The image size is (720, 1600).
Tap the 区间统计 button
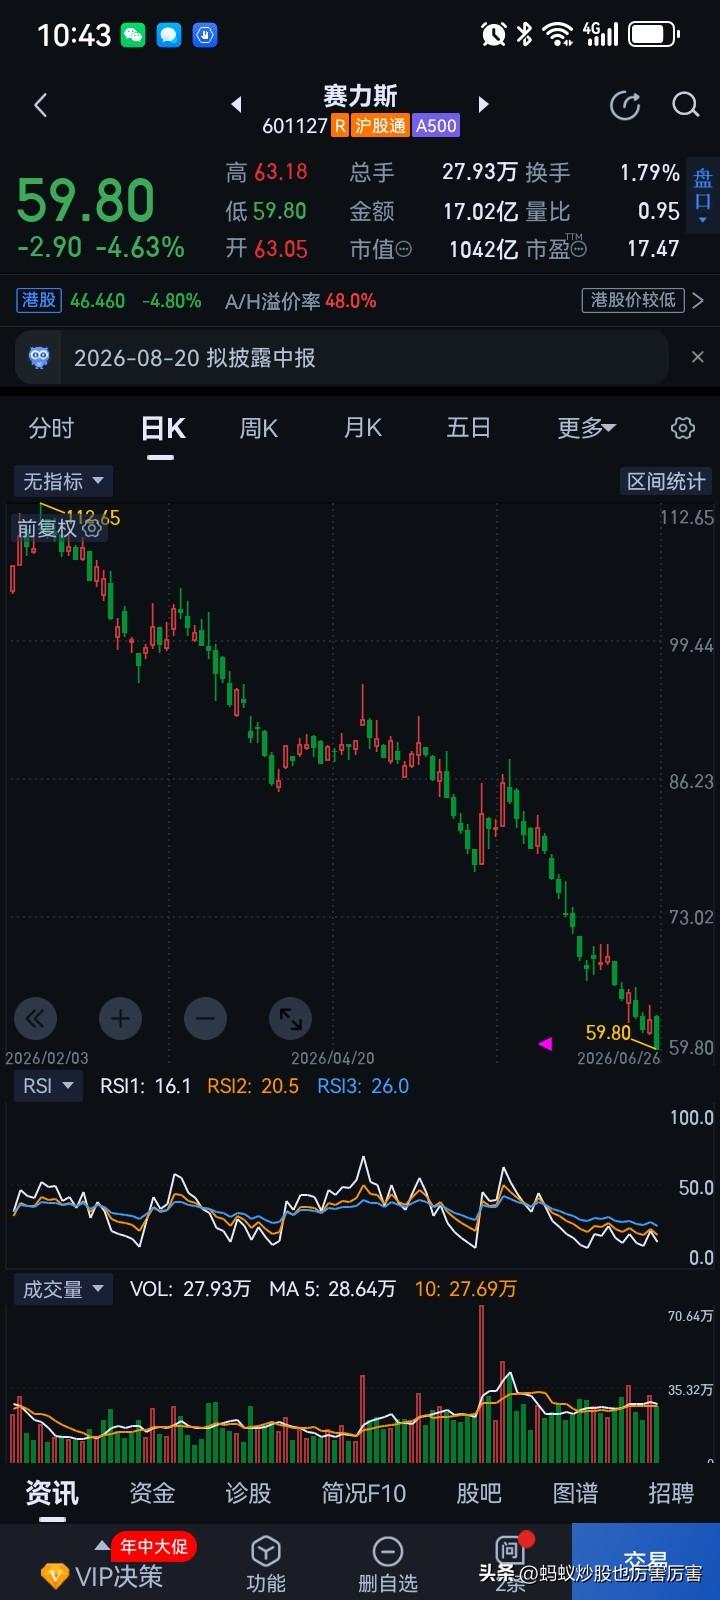666,481
